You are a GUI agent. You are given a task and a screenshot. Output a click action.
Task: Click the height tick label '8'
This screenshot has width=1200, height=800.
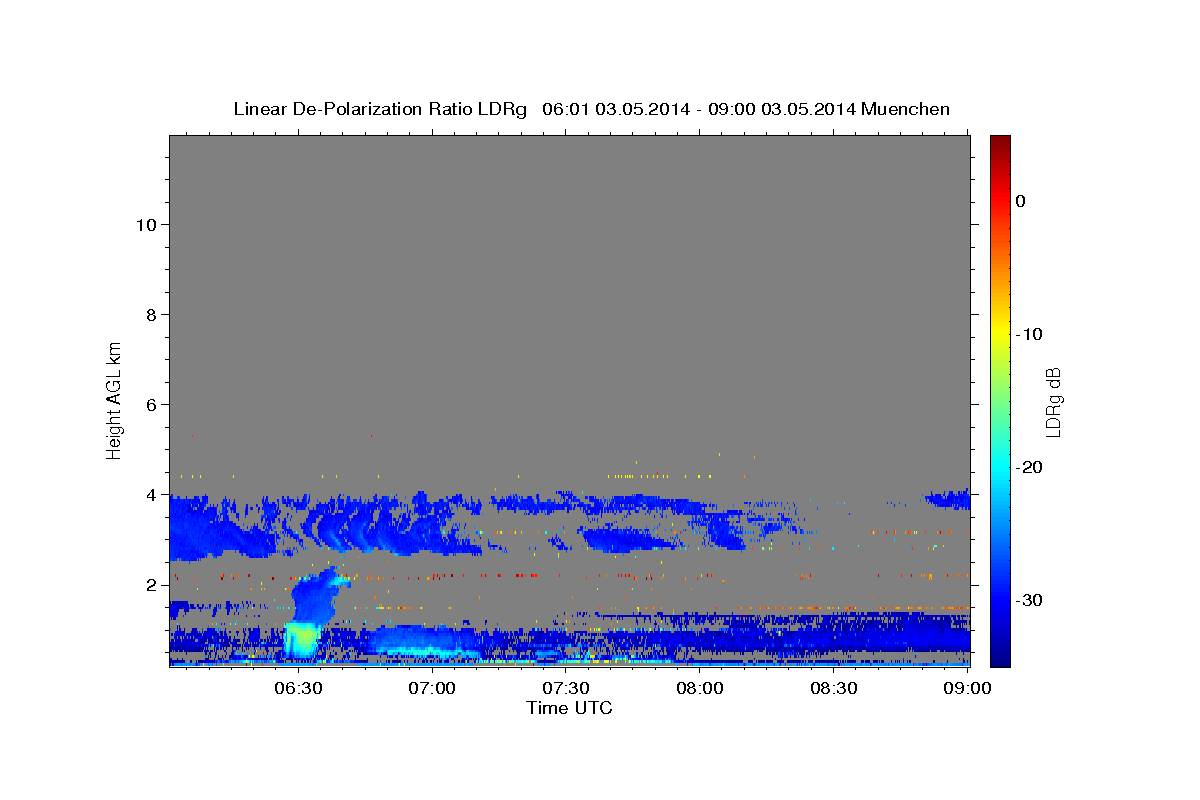point(150,314)
